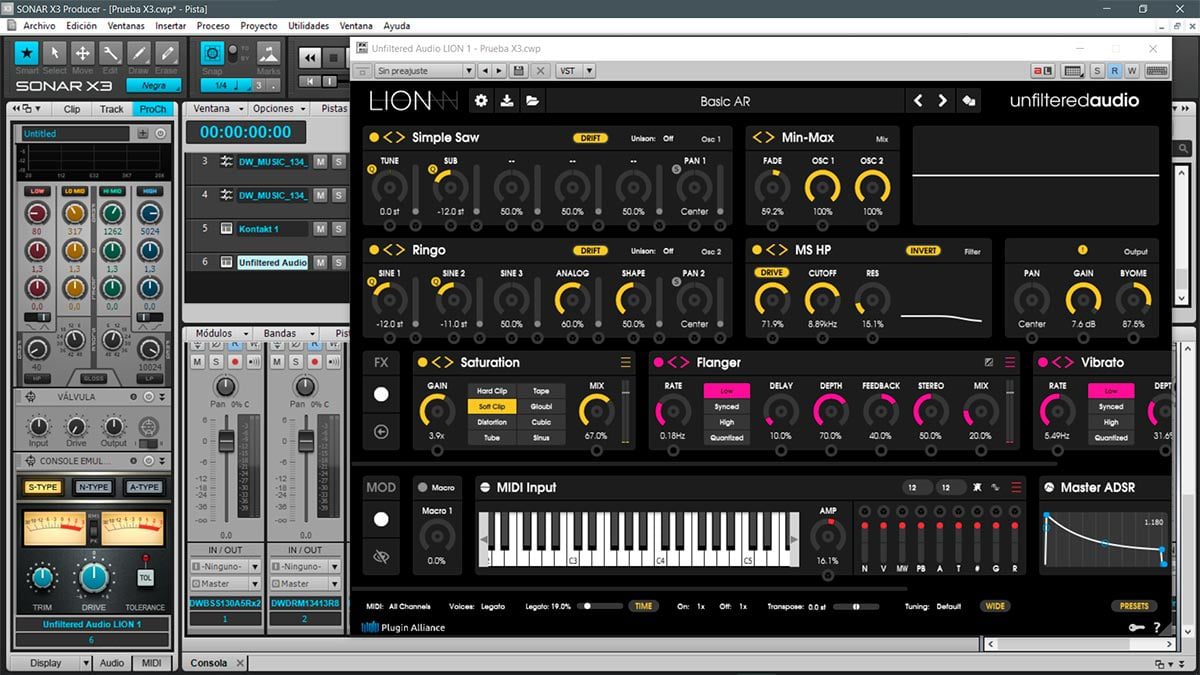Viewport: 1200px width, 675px height.
Task: Click LION save preset download icon
Action: (507, 100)
